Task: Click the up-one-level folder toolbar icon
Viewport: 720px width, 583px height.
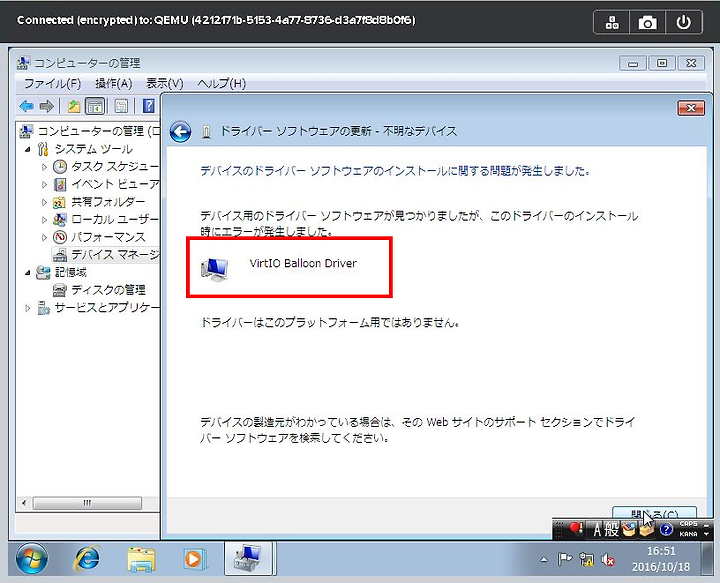Action: coord(73,106)
